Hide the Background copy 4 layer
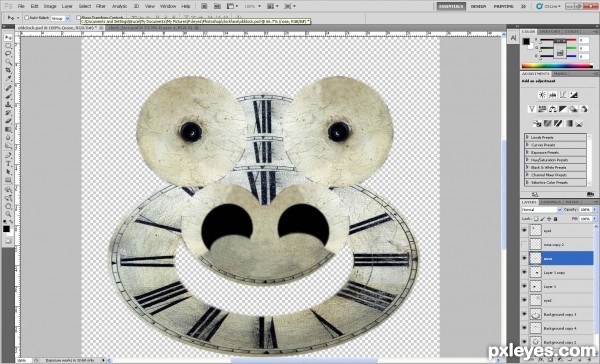 click(524, 328)
